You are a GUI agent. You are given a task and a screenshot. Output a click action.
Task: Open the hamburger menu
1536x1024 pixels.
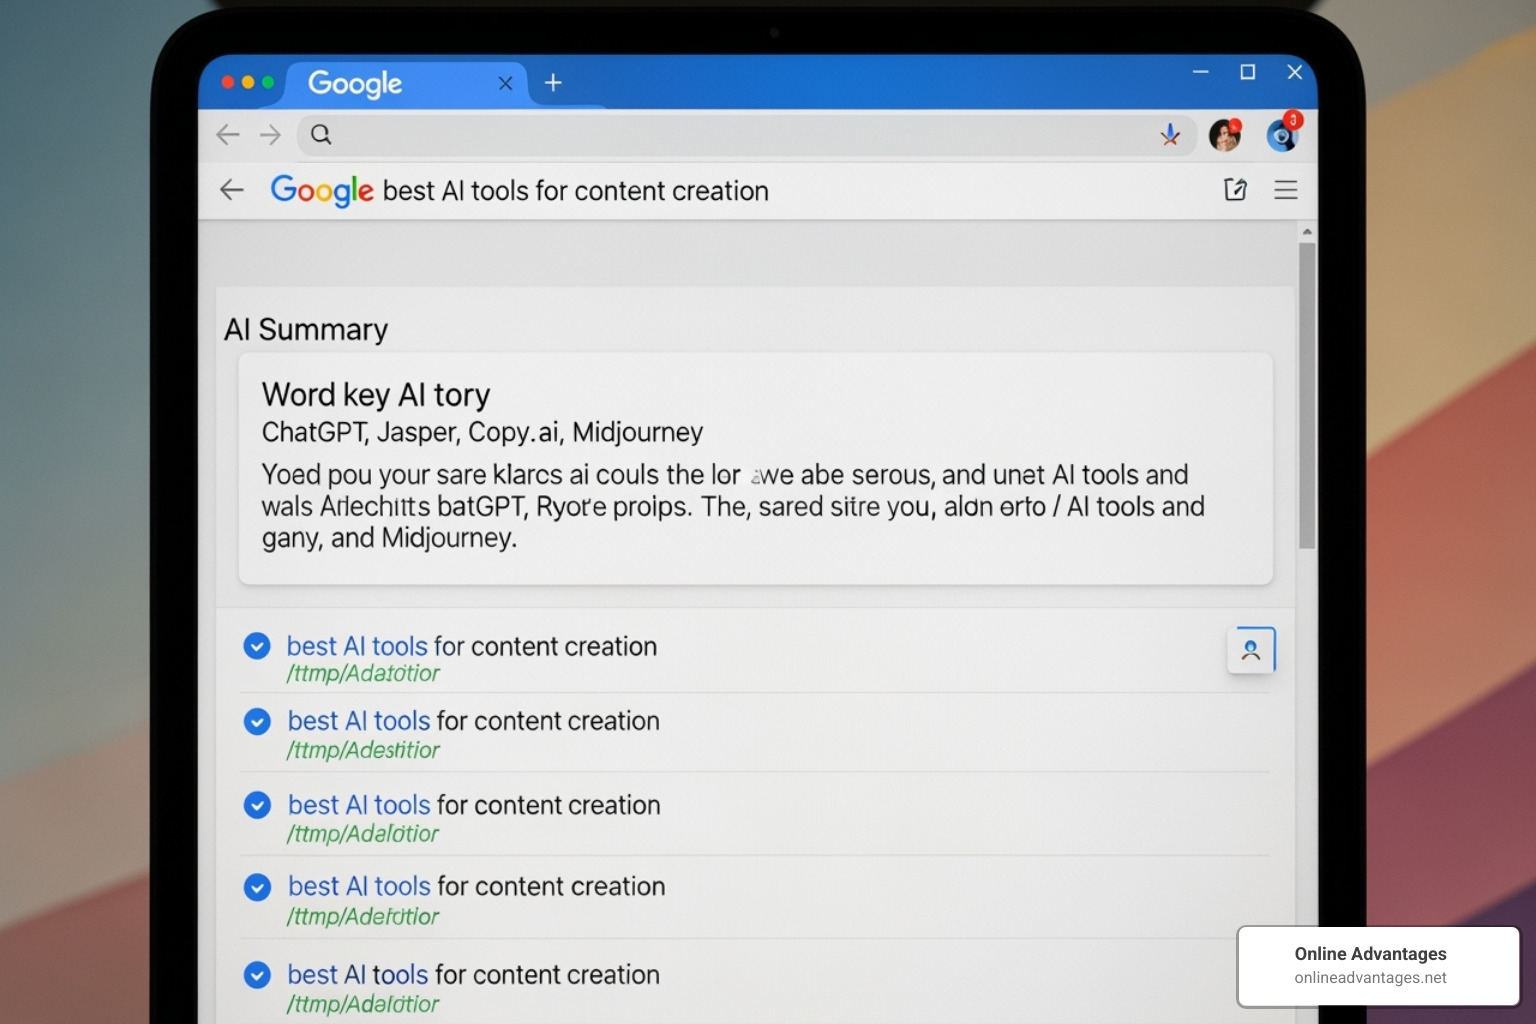pyautogui.click(x=1286, y=189)
